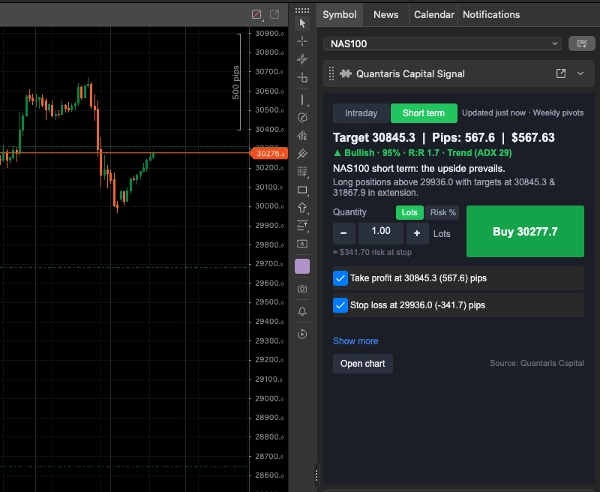Click the 30000.0 price axis label
The image size is (600, 492).
pyautogui.click(x=269, y=206)
